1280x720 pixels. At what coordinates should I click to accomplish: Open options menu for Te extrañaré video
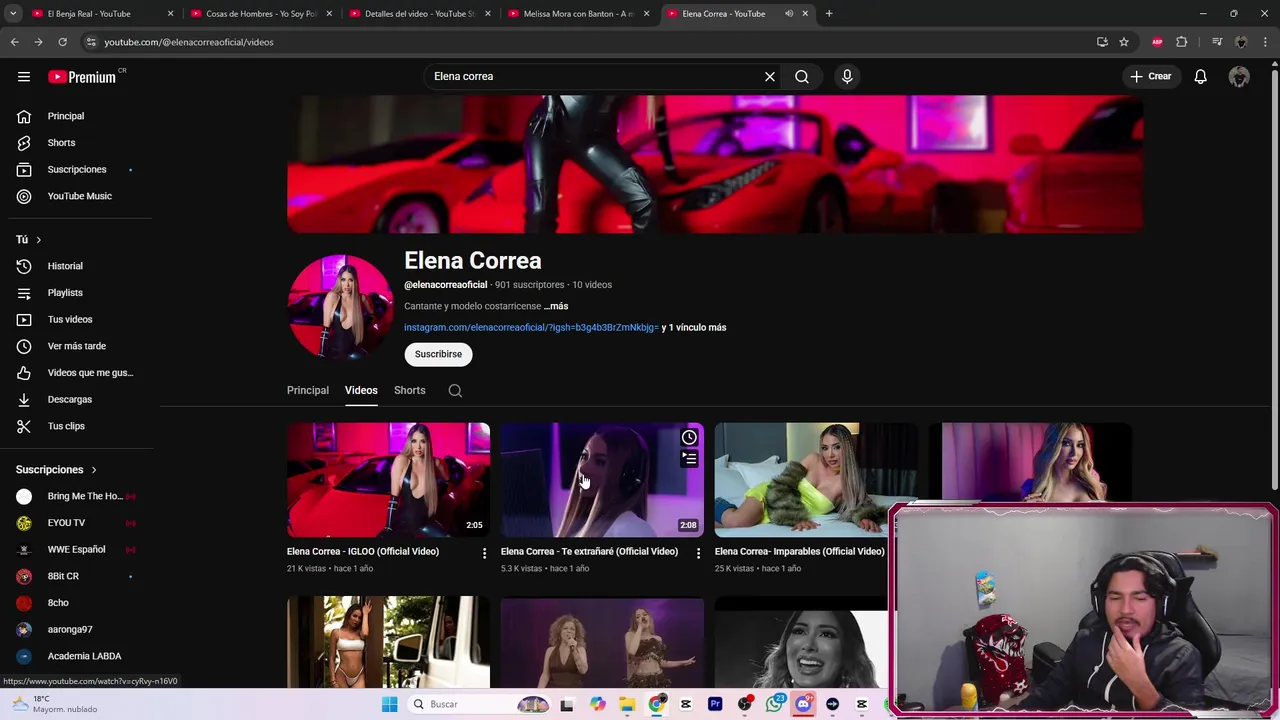coord(698,553)
